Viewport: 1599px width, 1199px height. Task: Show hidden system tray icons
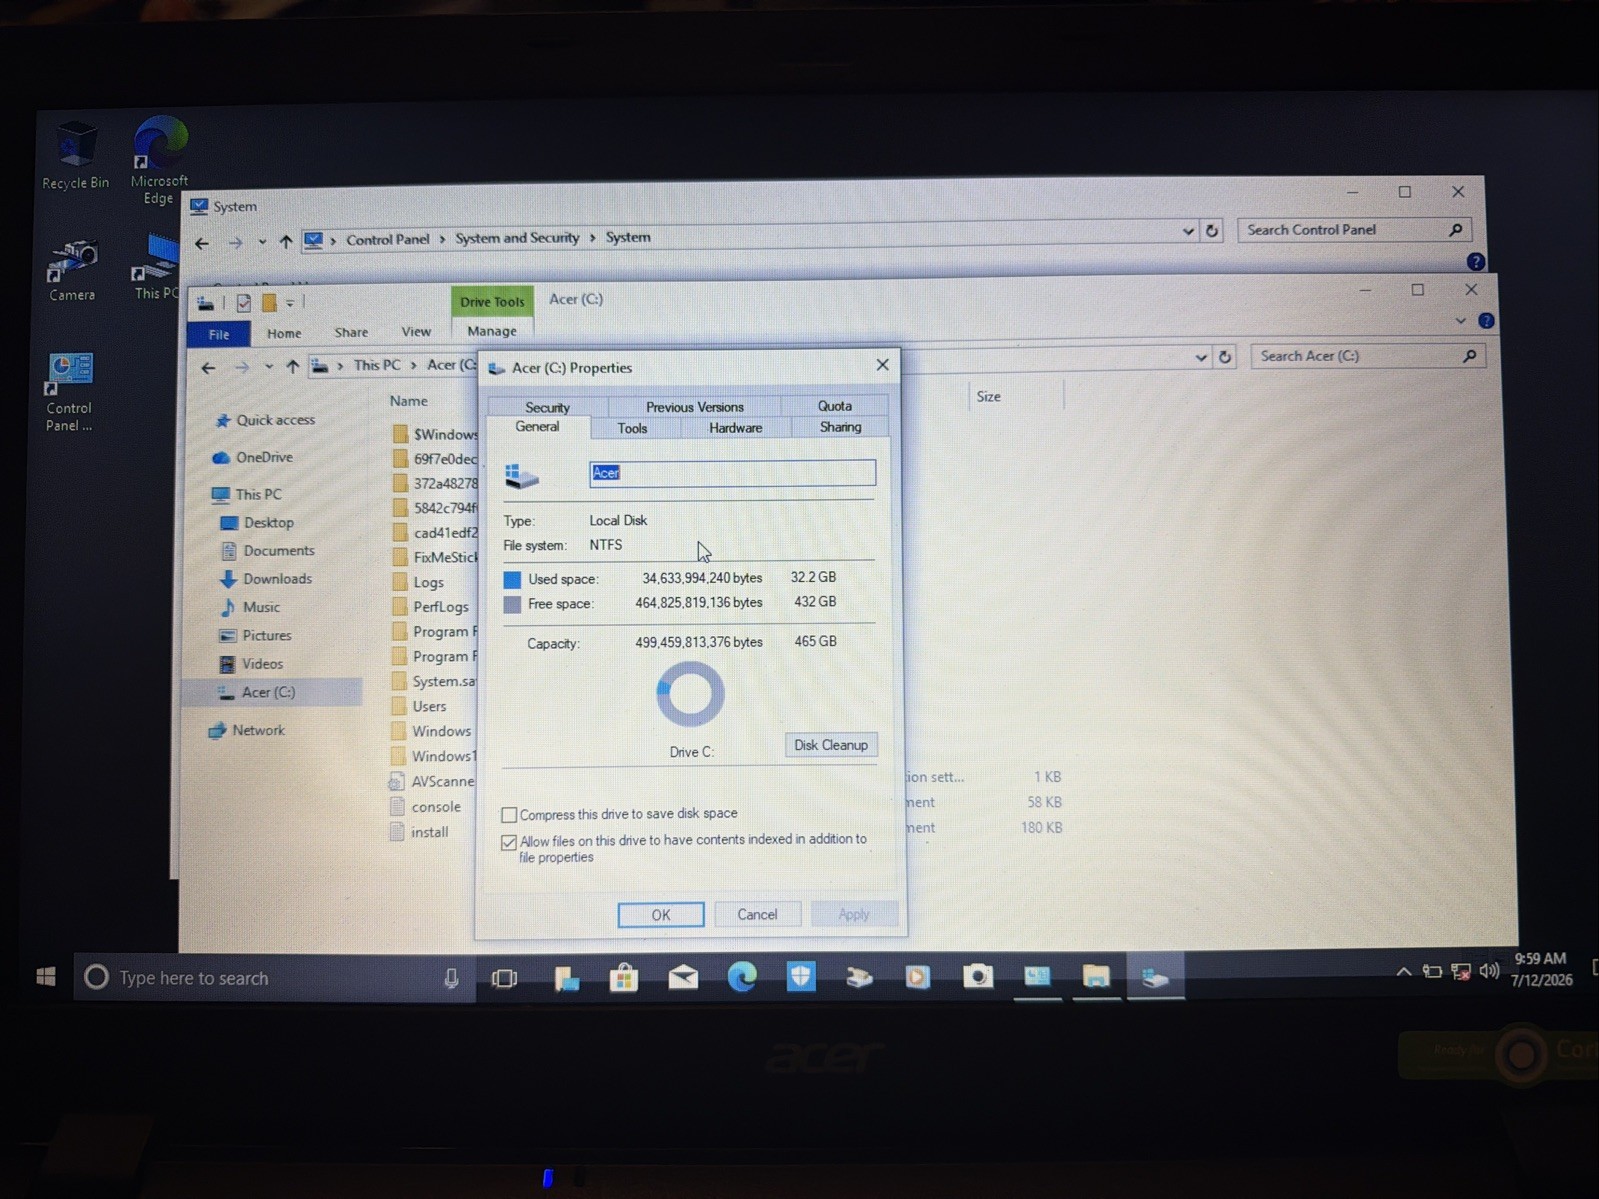1403,971
